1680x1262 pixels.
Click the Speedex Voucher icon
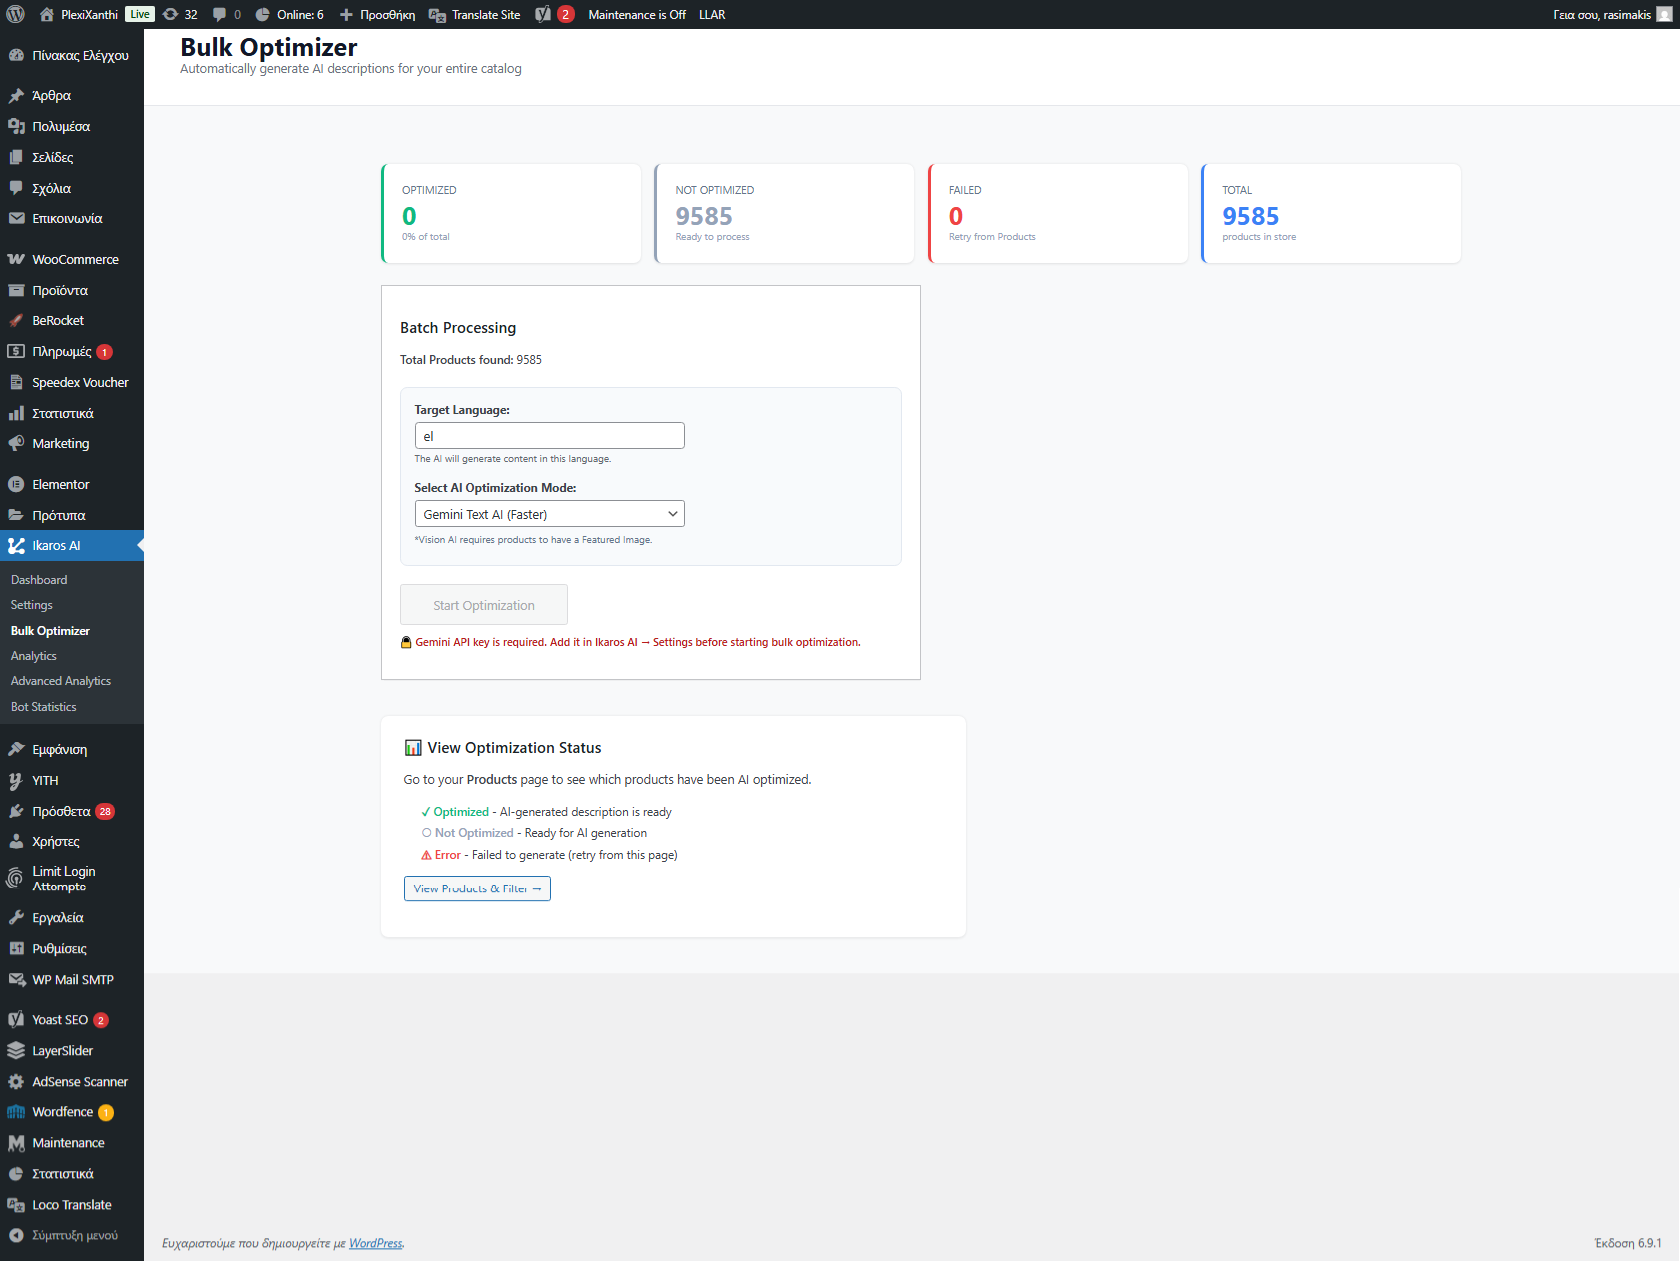(16, 382)
